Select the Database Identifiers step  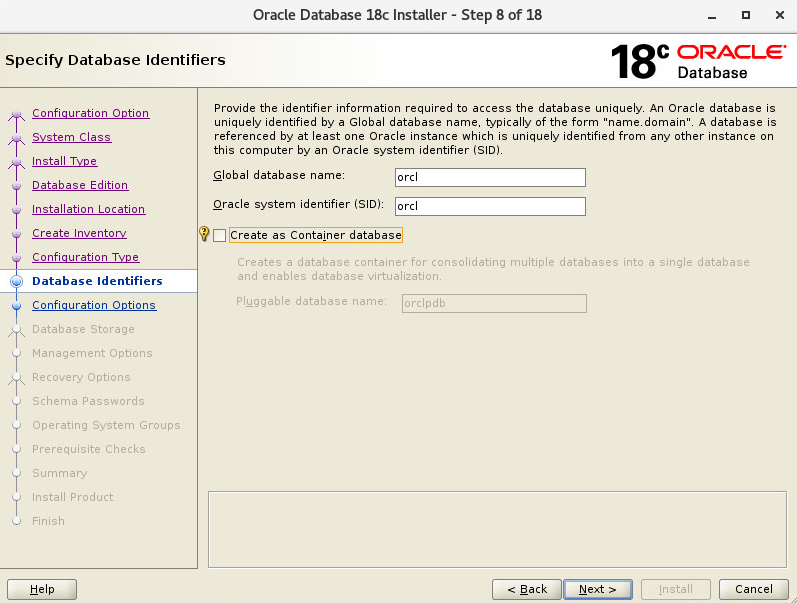coord(97,281)
